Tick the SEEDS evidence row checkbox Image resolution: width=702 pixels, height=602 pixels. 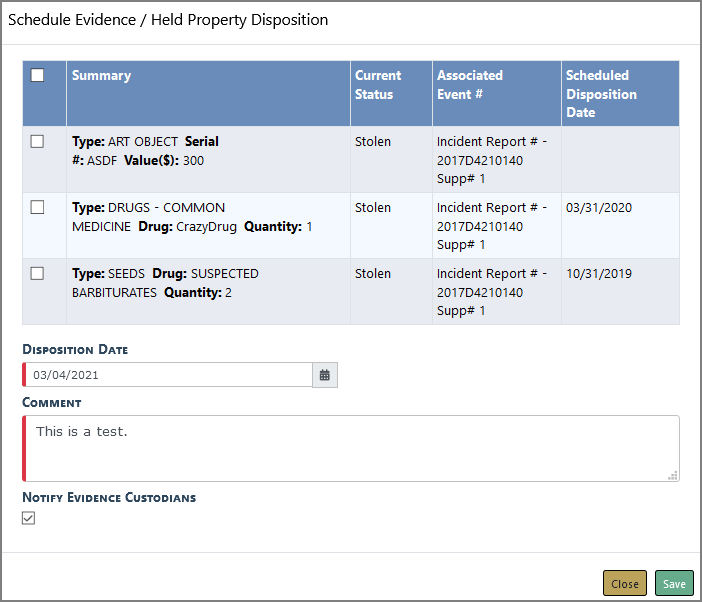38,274
